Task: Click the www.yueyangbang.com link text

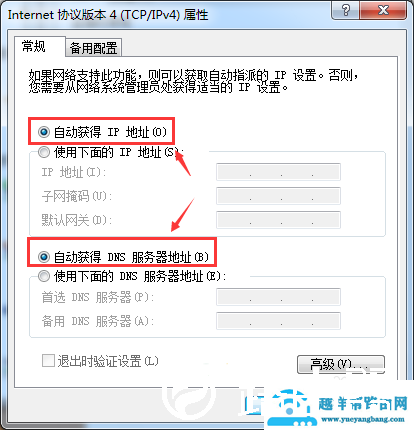Action: pyautogui.click(x=363, y=419)
